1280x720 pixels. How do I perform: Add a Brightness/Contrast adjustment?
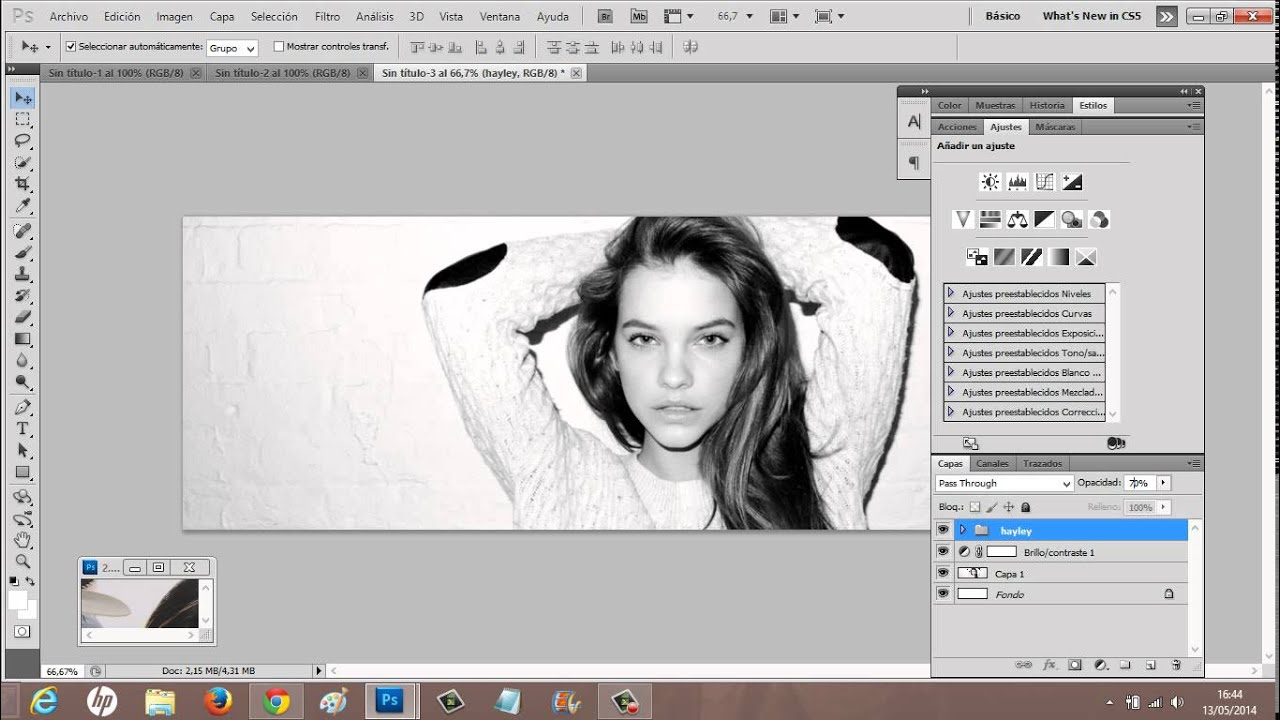click(x=990, y=182)
